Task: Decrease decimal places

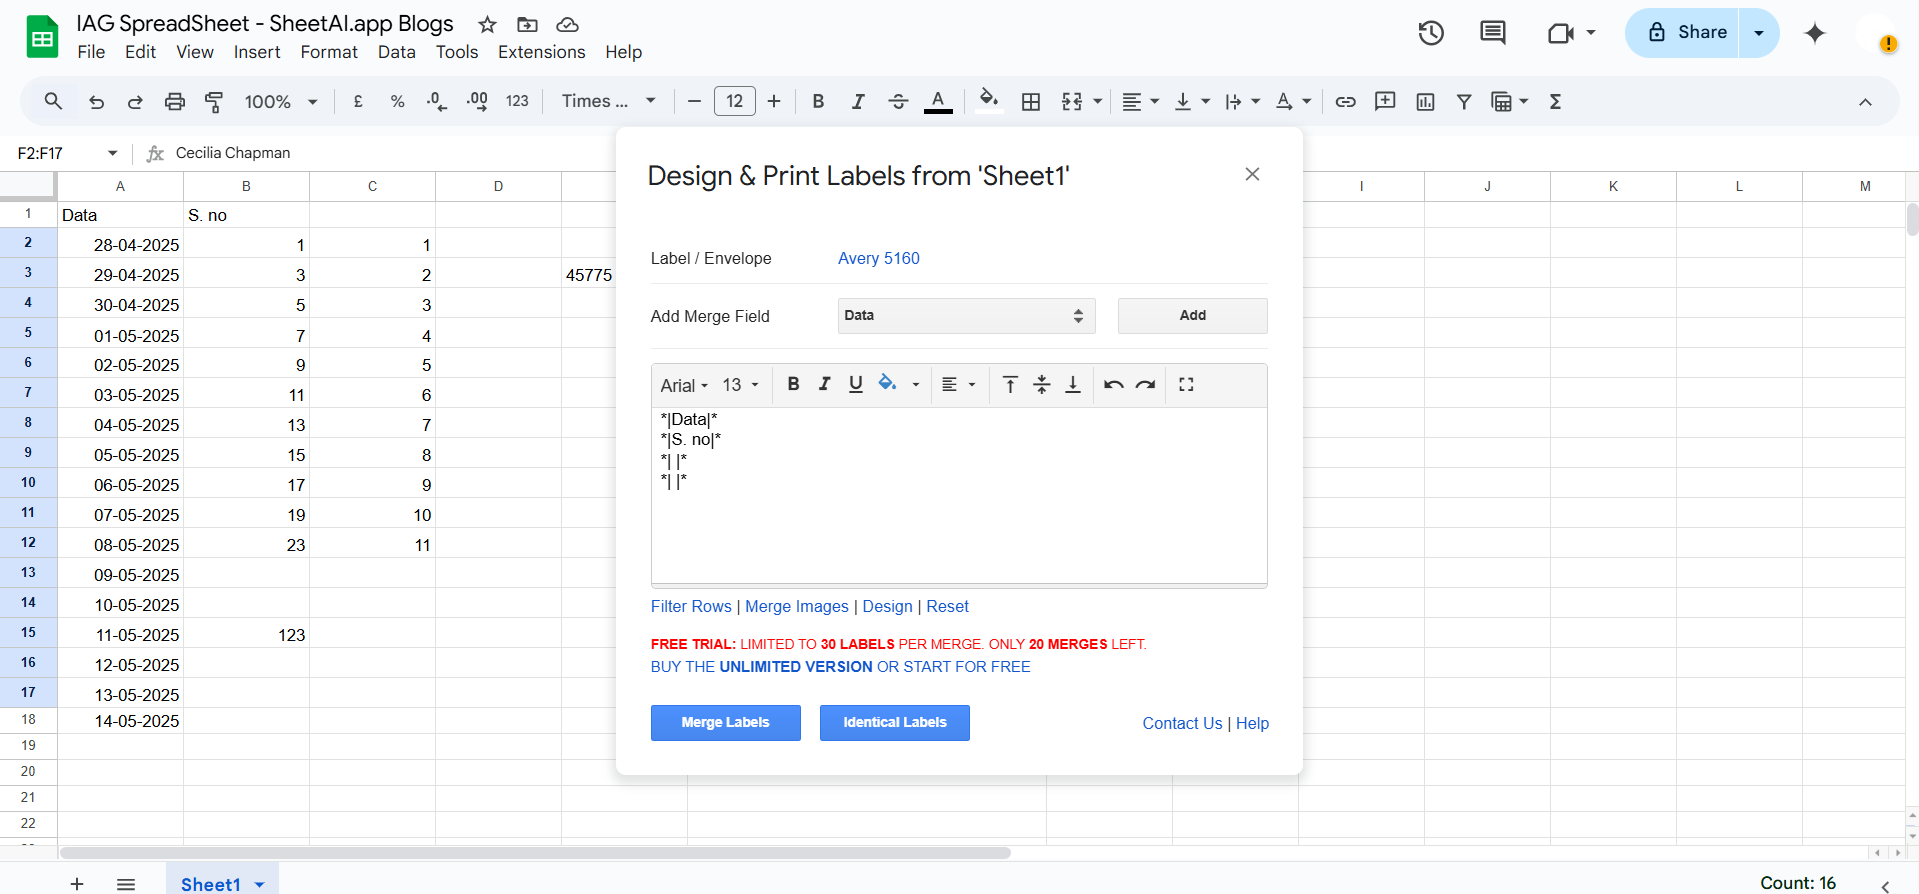Action: (437, 101)
